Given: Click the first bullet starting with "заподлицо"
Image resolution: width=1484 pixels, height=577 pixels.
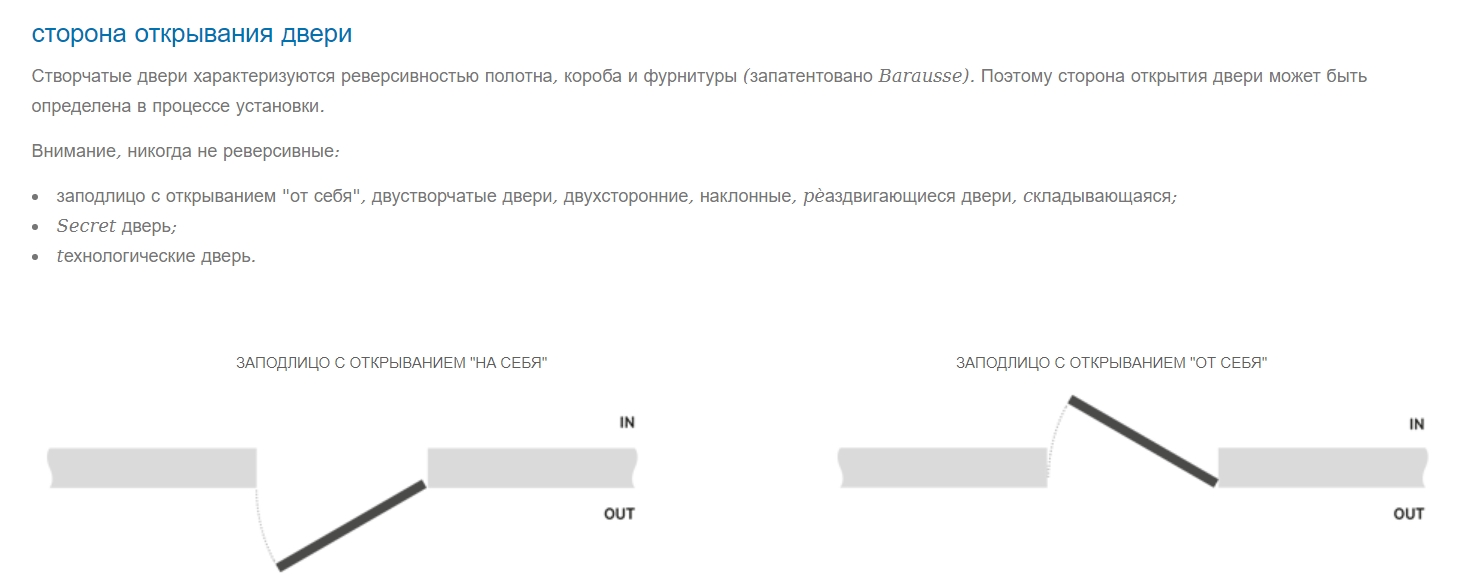Looking at the screenshot, I should [x=616, y=196].
